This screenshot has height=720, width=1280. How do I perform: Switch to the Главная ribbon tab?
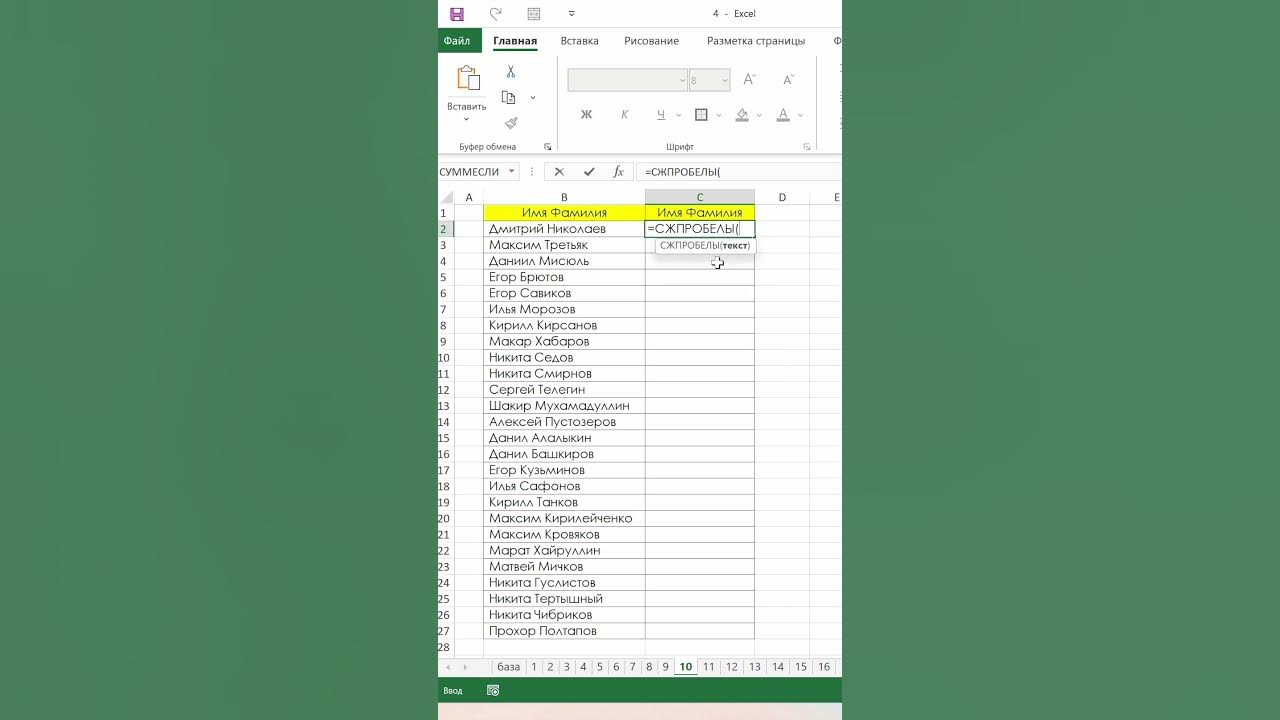click(515, 41)
